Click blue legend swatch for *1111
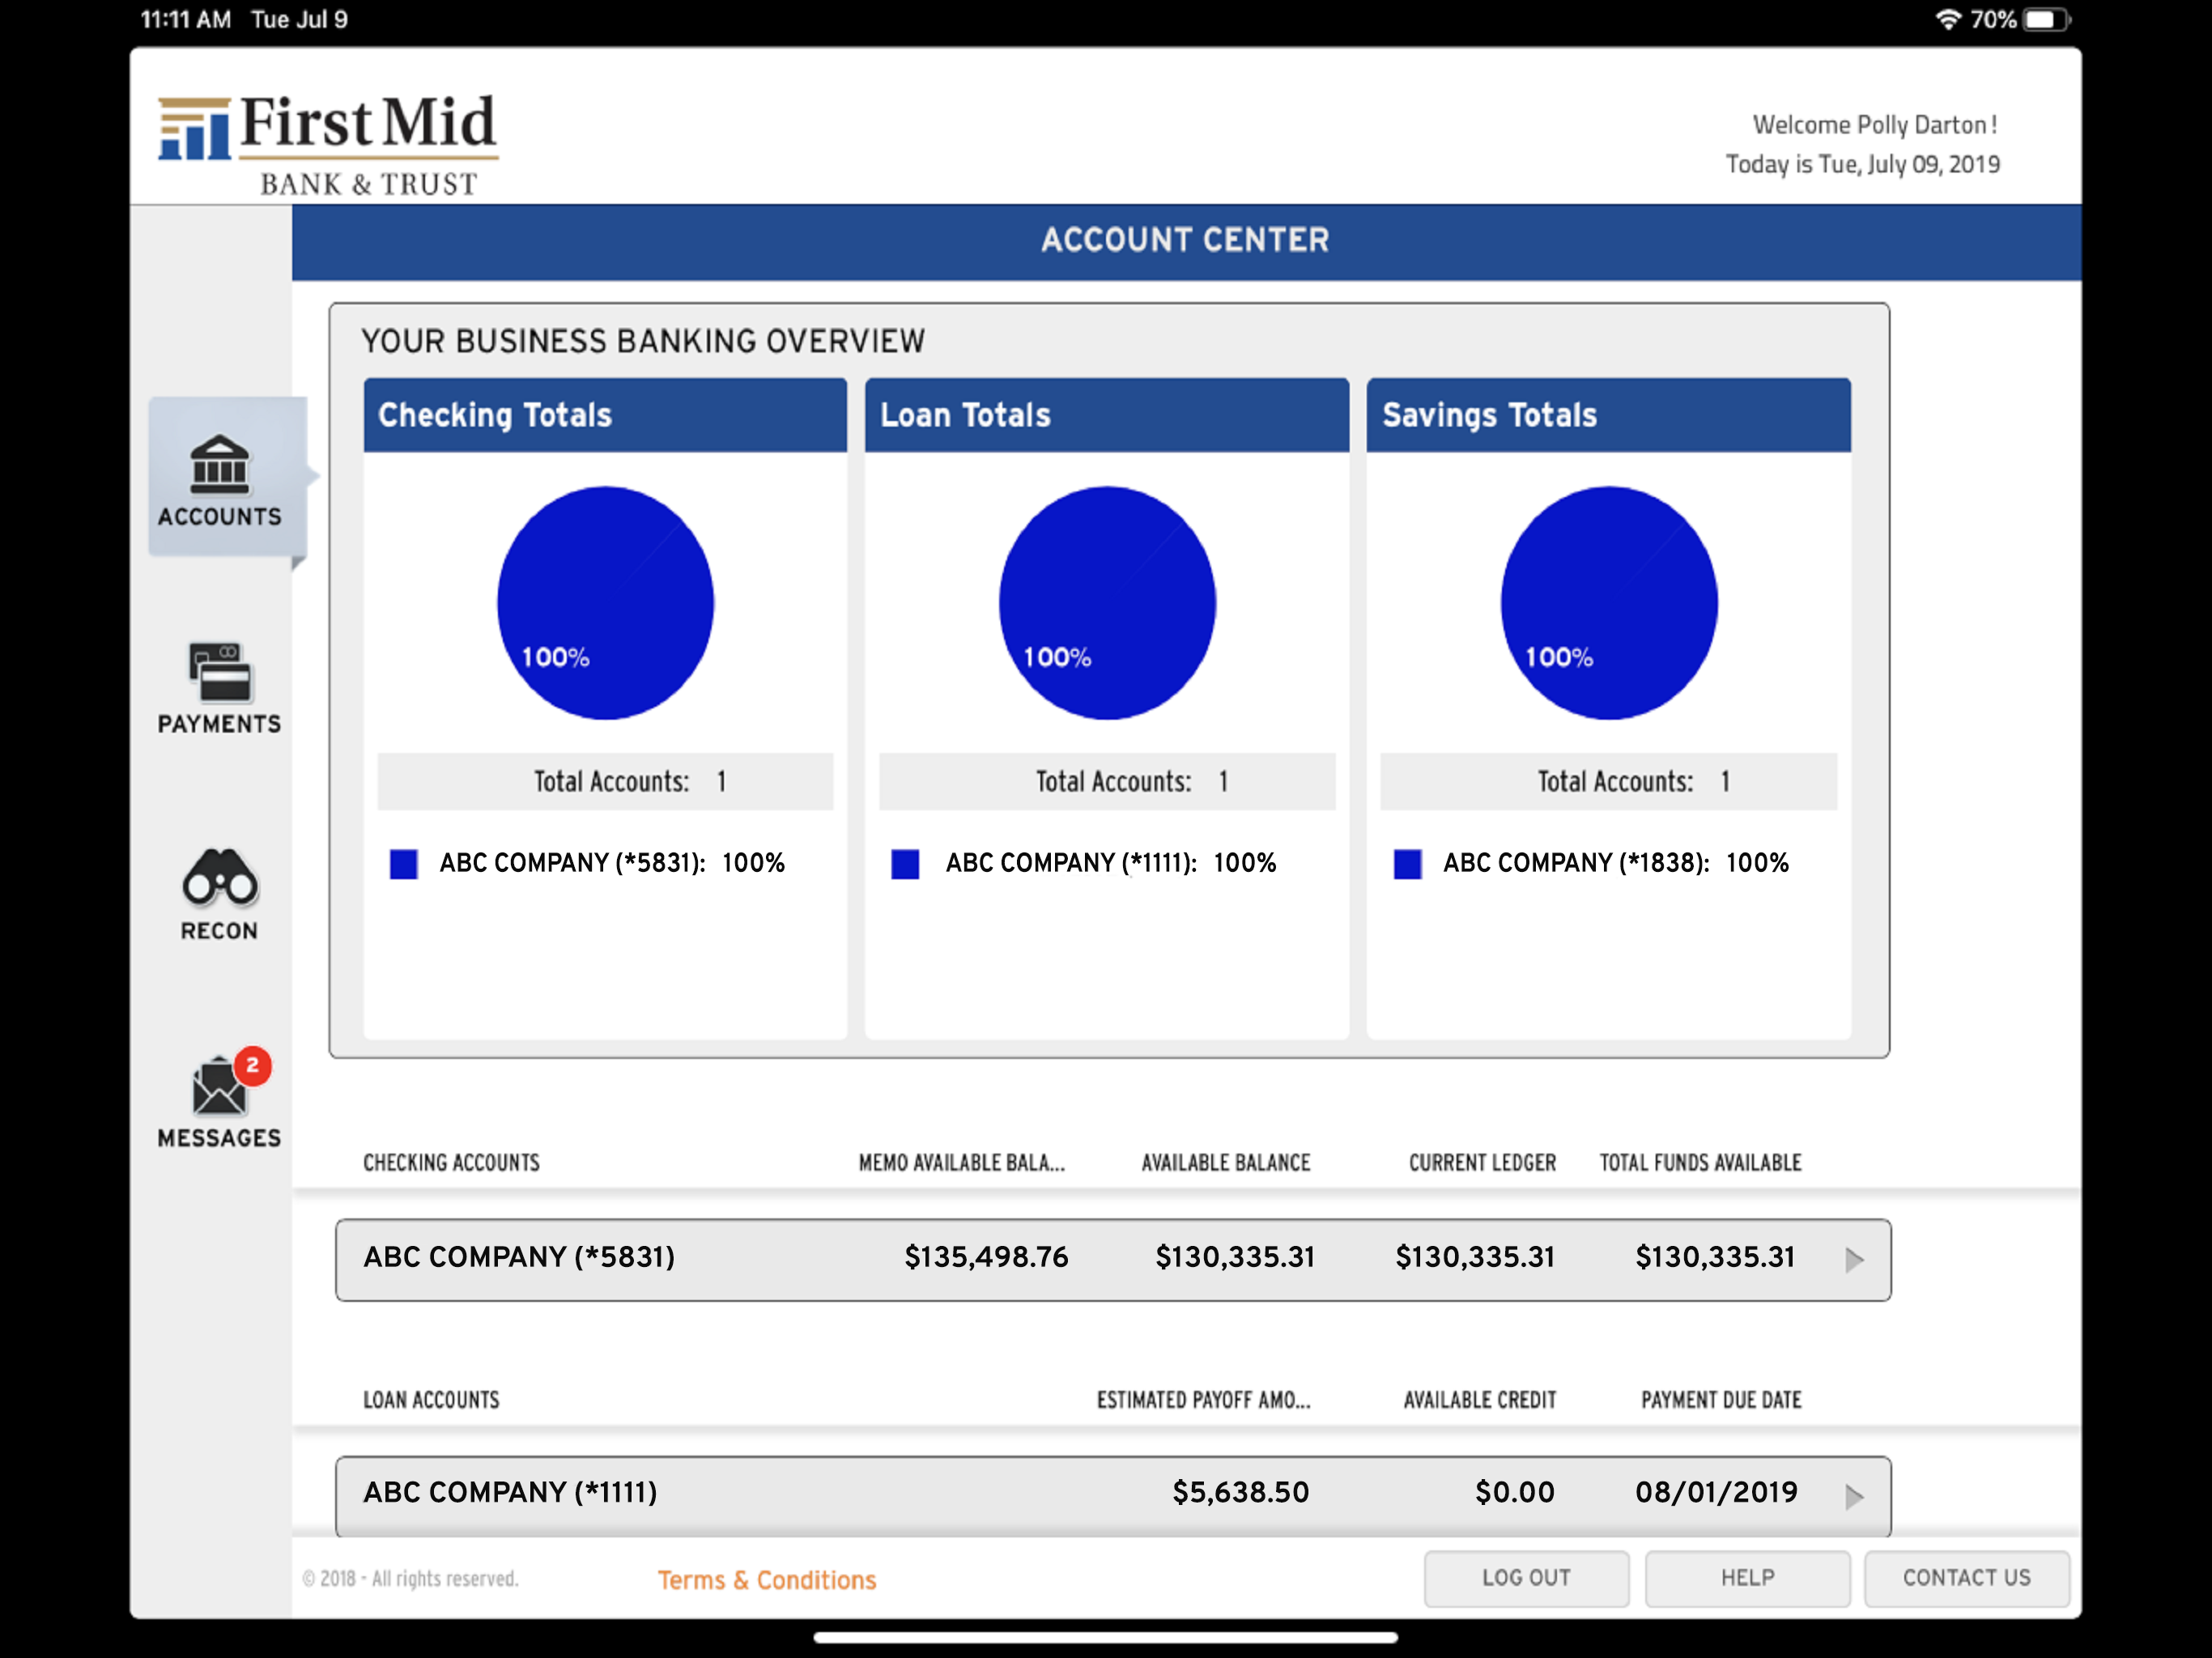The width and height of the screenshot is (2212, 1658). tap(905, 864)
